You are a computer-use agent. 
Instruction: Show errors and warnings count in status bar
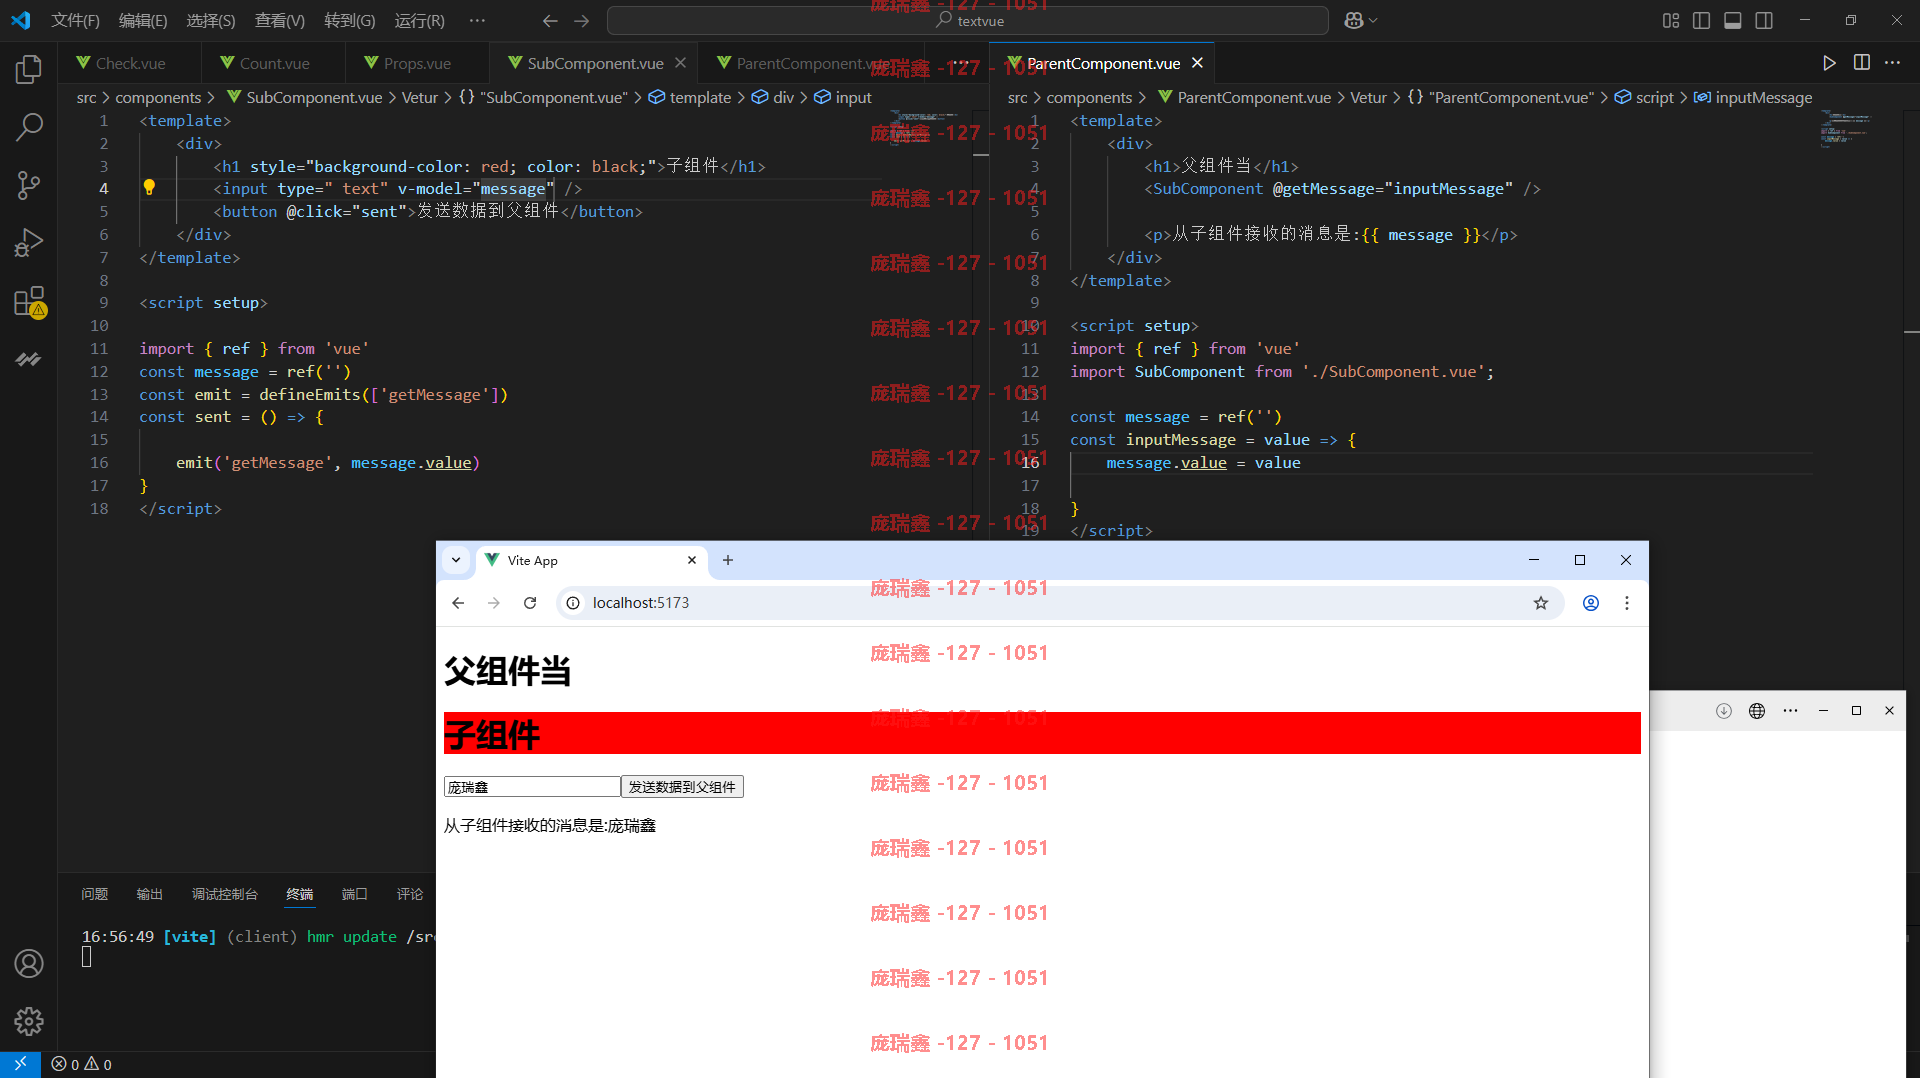pyautogui.click(x=82, y=1064)
